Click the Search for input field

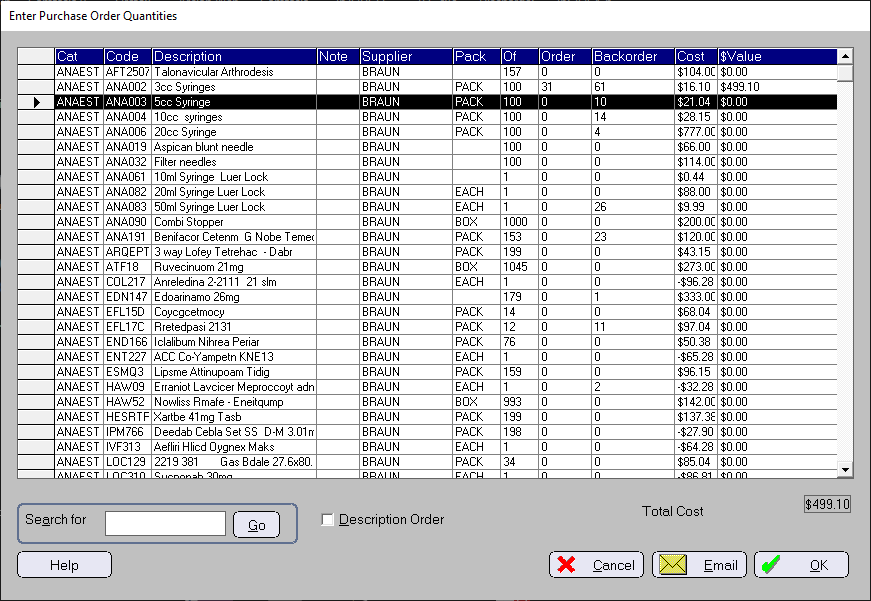165,523
